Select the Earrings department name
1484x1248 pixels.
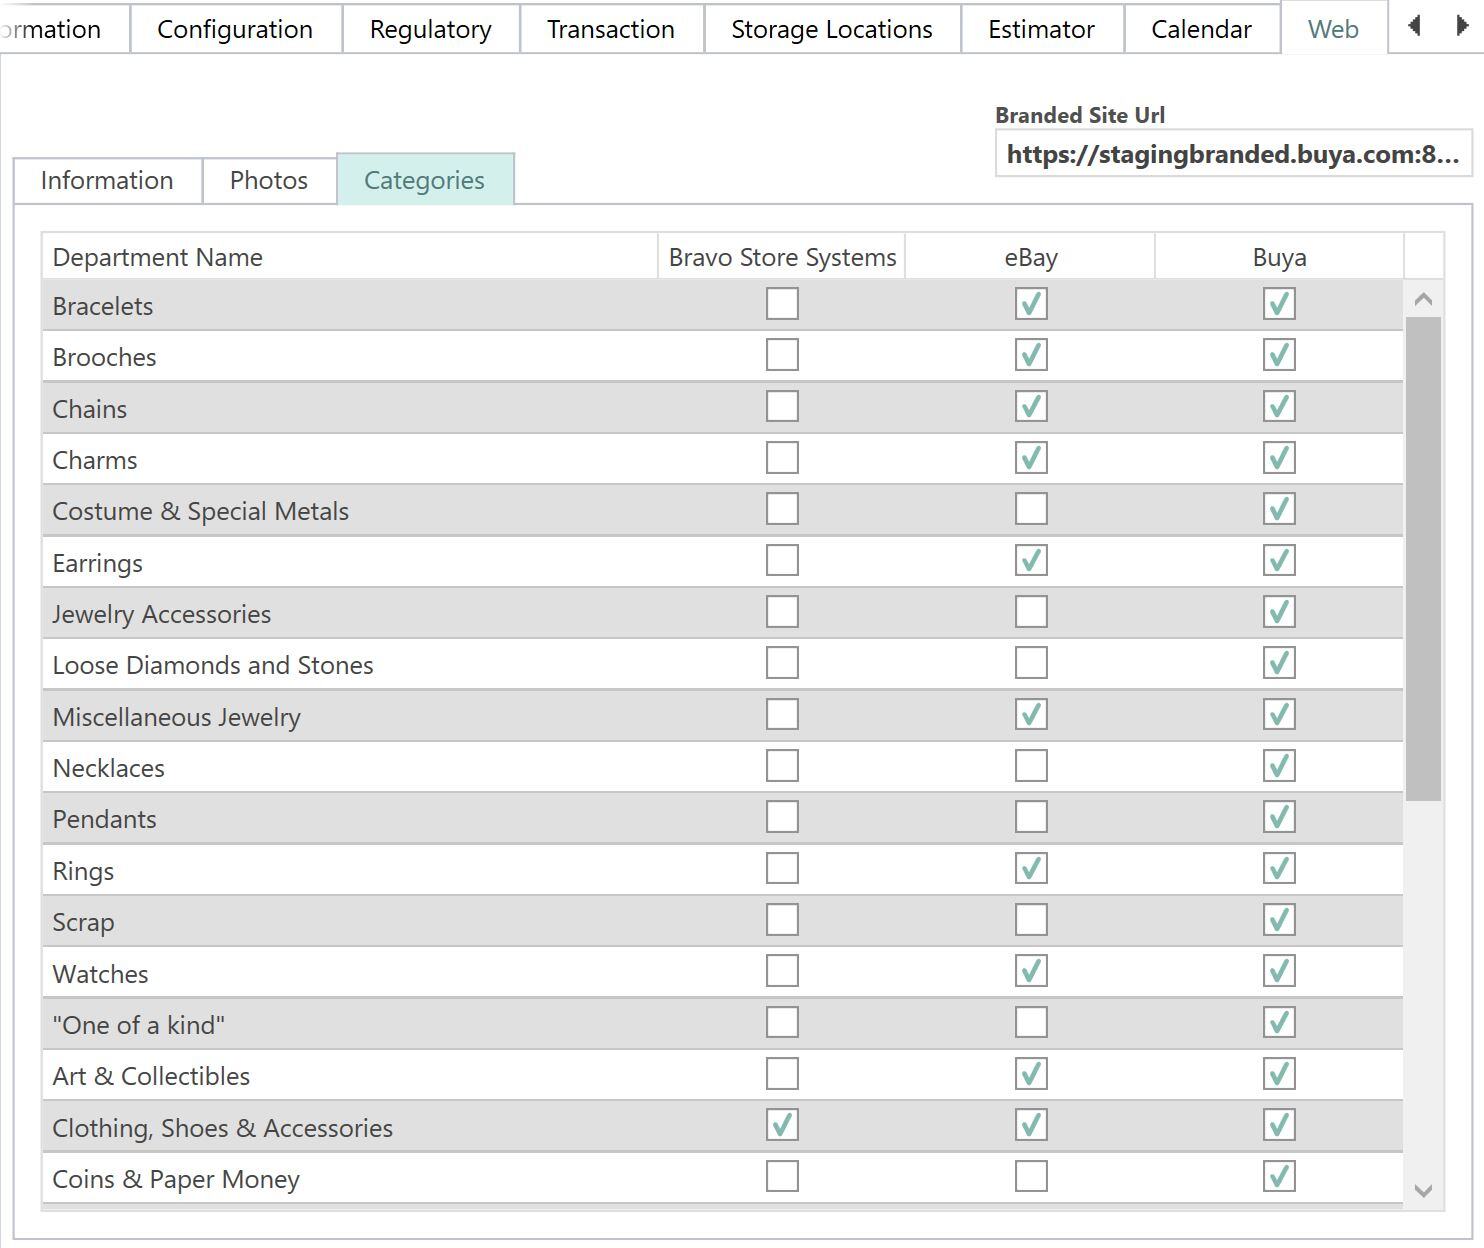tap(98, 563)
